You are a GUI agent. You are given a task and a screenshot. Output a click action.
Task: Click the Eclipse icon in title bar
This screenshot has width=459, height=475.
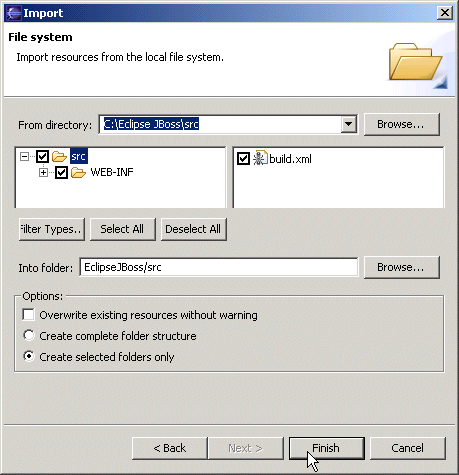pyautogui.click(x=14, y=13)
